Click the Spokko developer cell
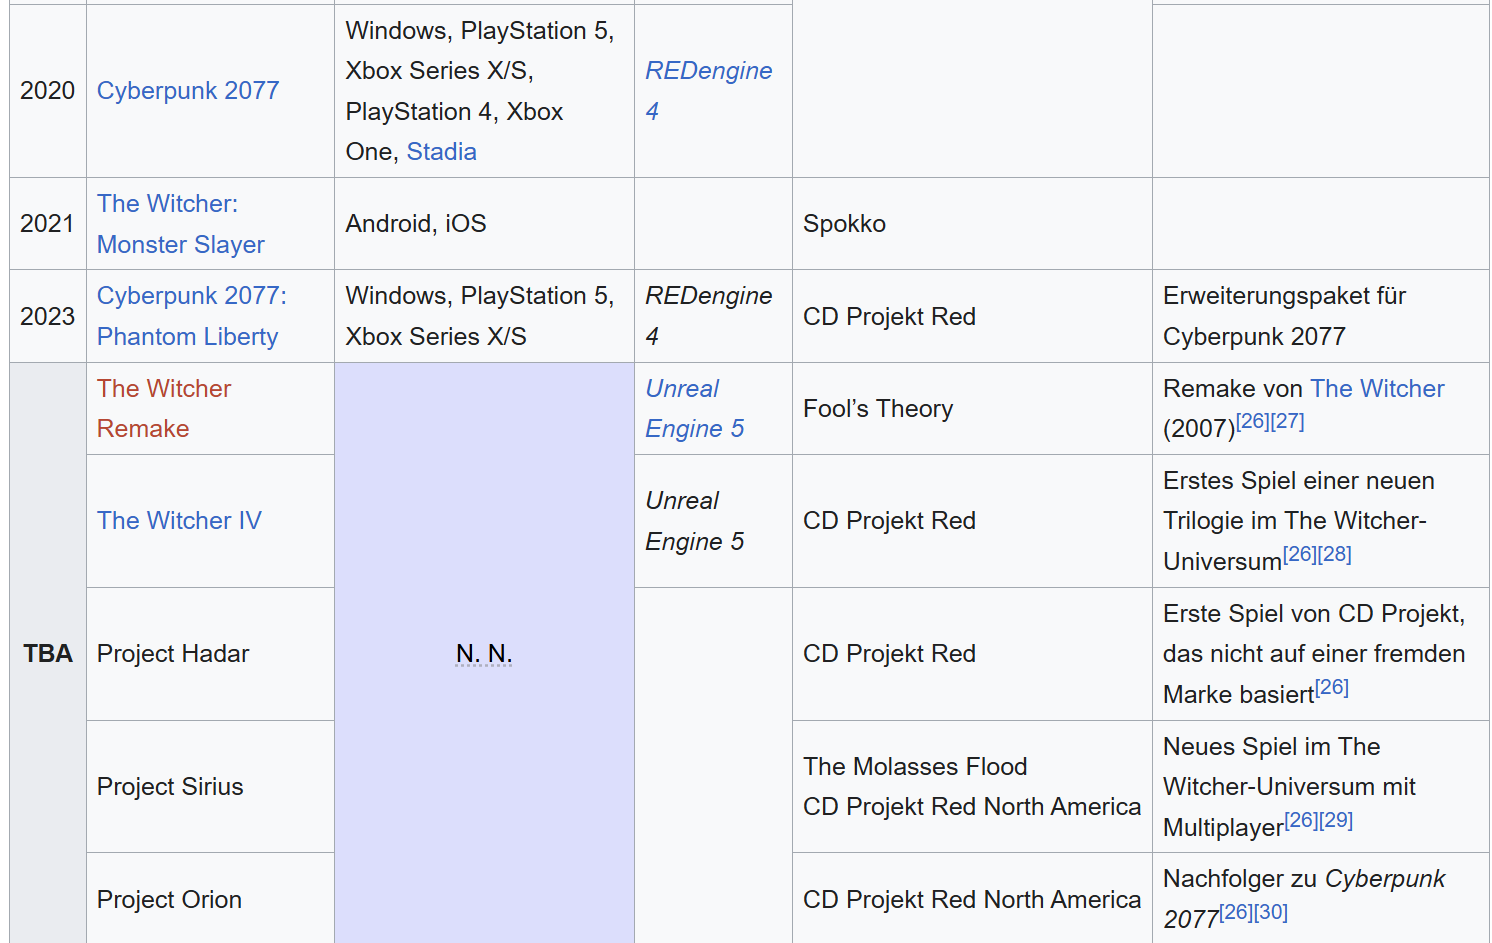Image resolution: width=1492 pixels, height=943 pixels. coord(972,224)
